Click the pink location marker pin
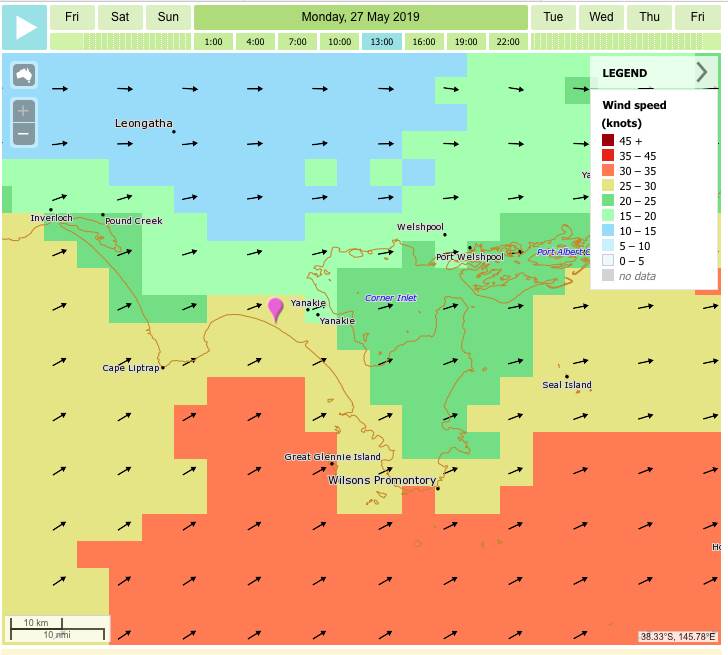Viewport: 728px width, 655px height. click(x=275, y=308)
